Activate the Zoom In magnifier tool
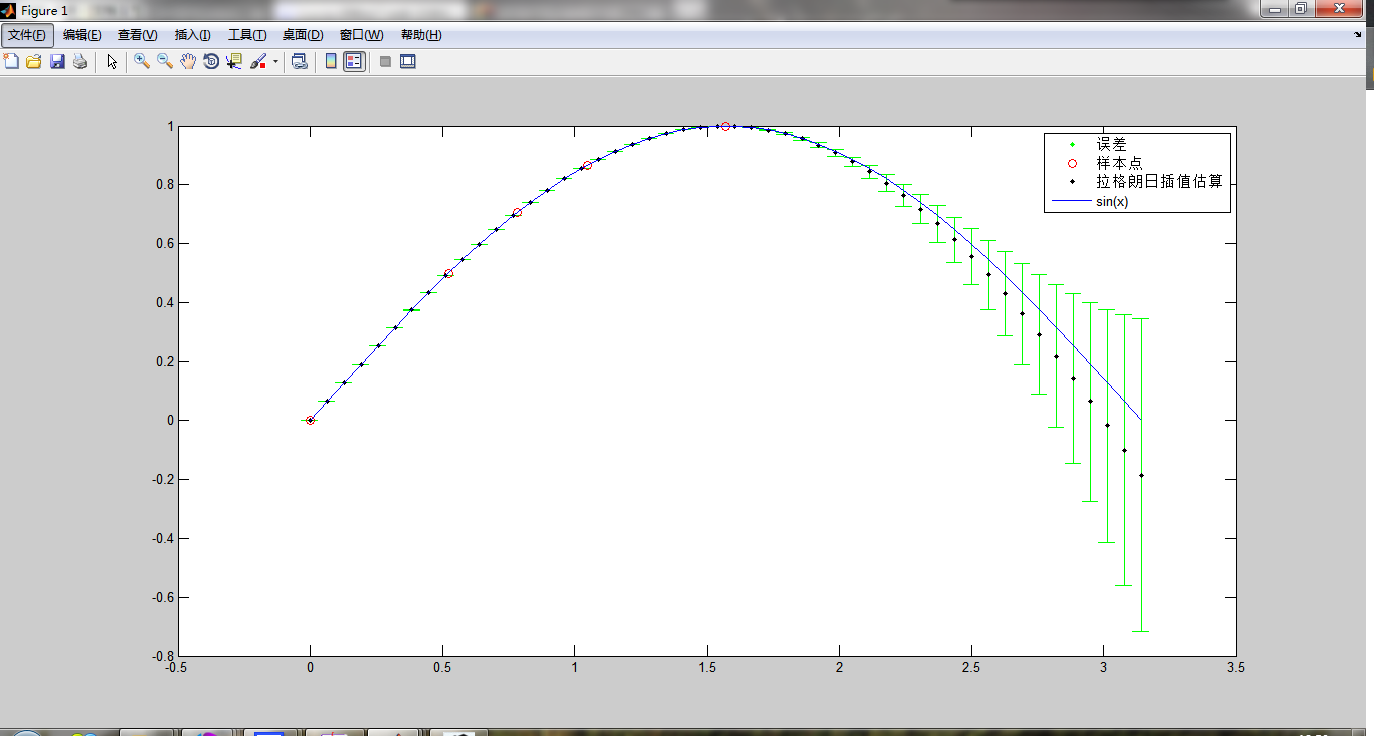This screenshot has width=1374, height=736. point(142,61)
